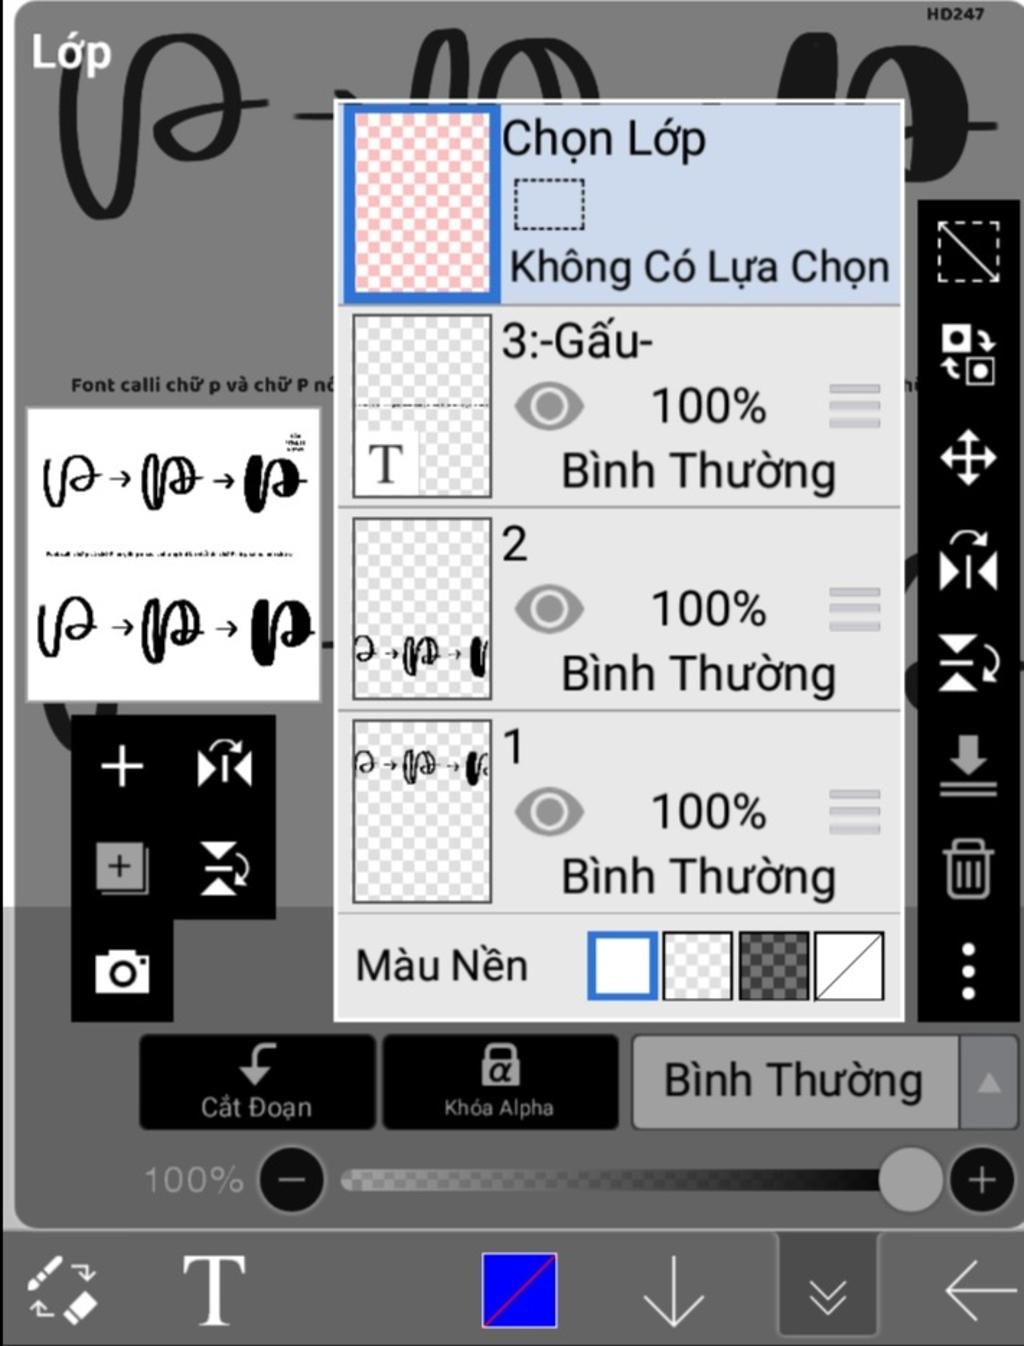Click the clear selection dashed square icon
This screenshot has height=1346, width=1024.
(x=967, y=252)
